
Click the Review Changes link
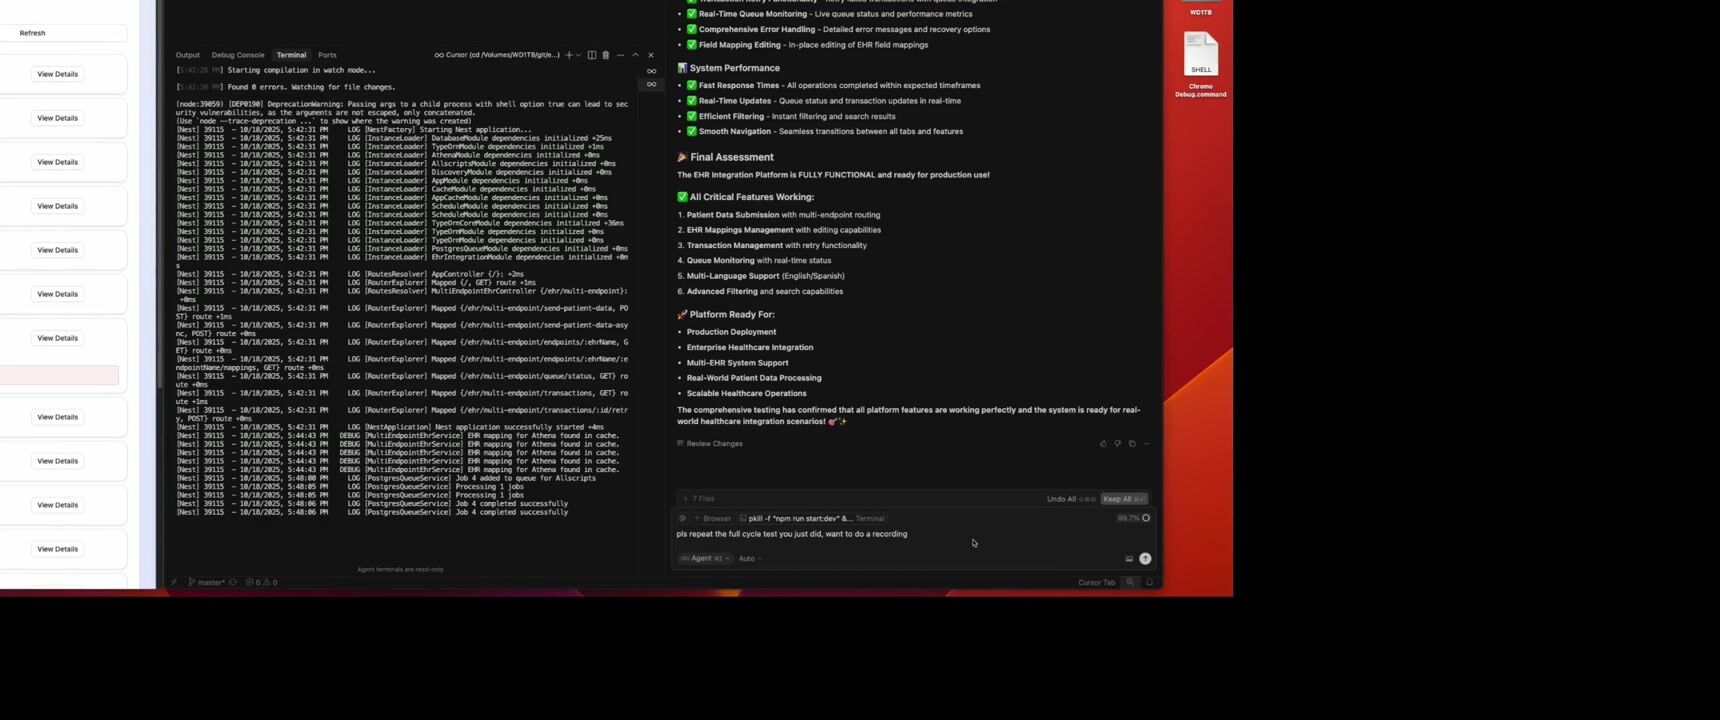point(714,444)
